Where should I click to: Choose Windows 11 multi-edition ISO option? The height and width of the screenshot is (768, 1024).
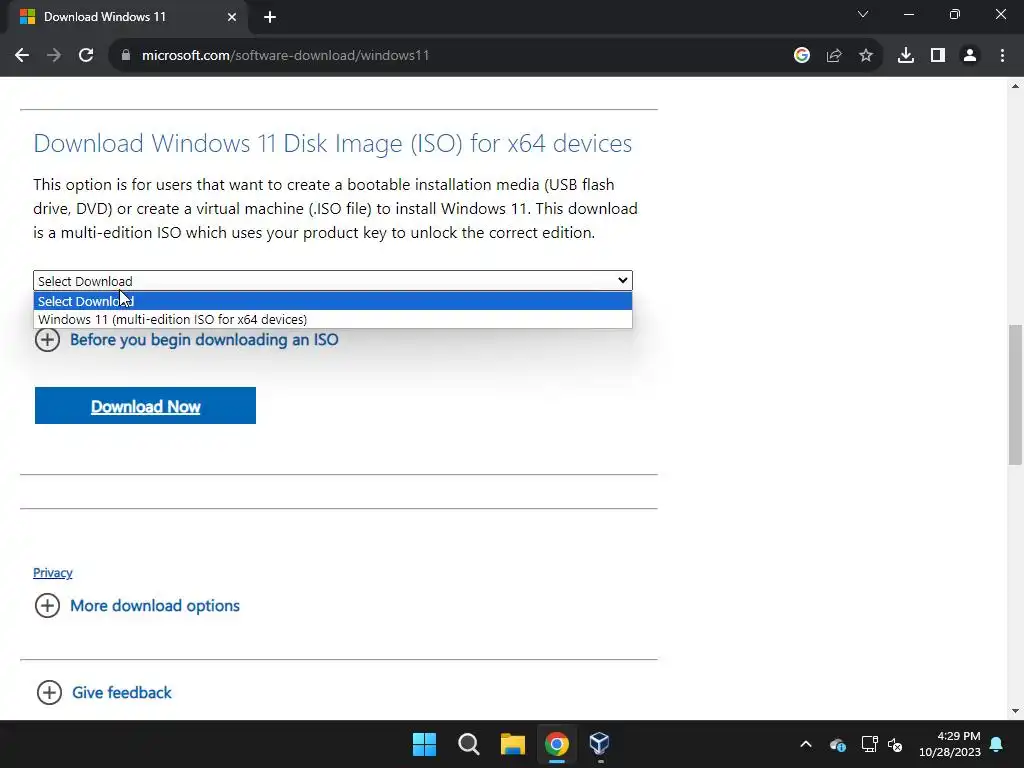coord(332,319)
